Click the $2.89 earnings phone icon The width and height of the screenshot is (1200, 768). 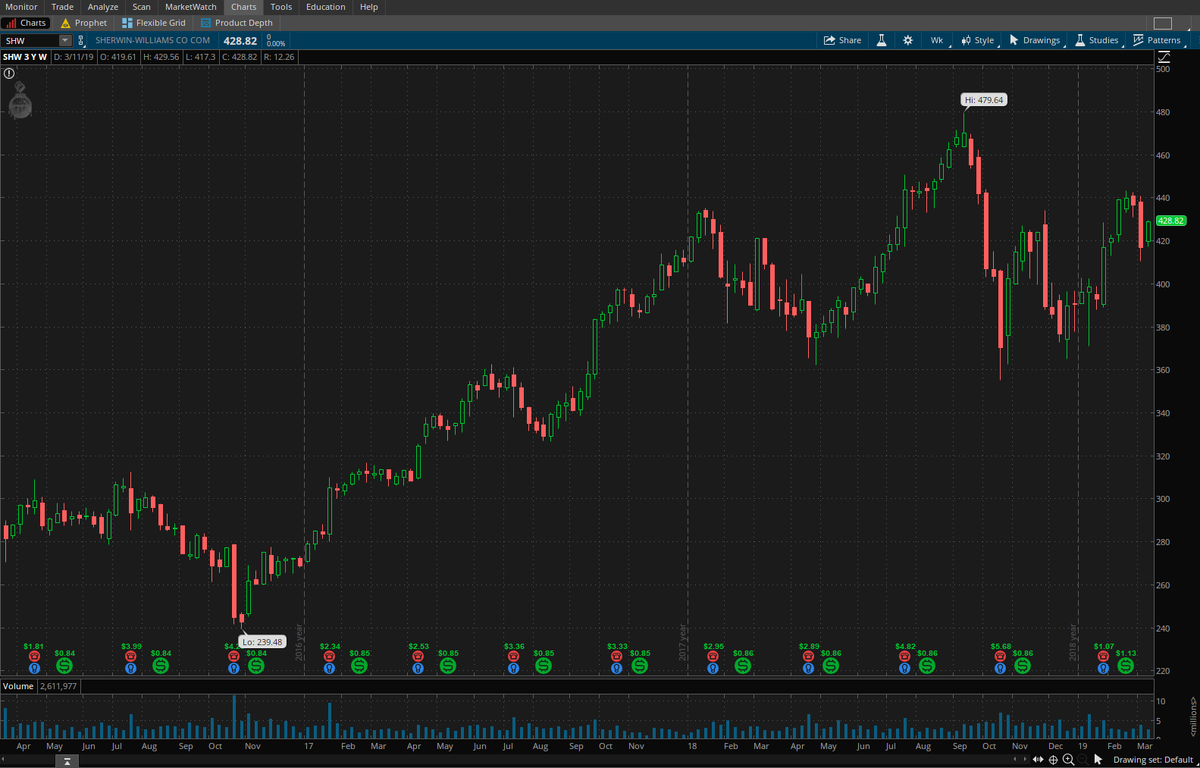(x=808, y=656)
